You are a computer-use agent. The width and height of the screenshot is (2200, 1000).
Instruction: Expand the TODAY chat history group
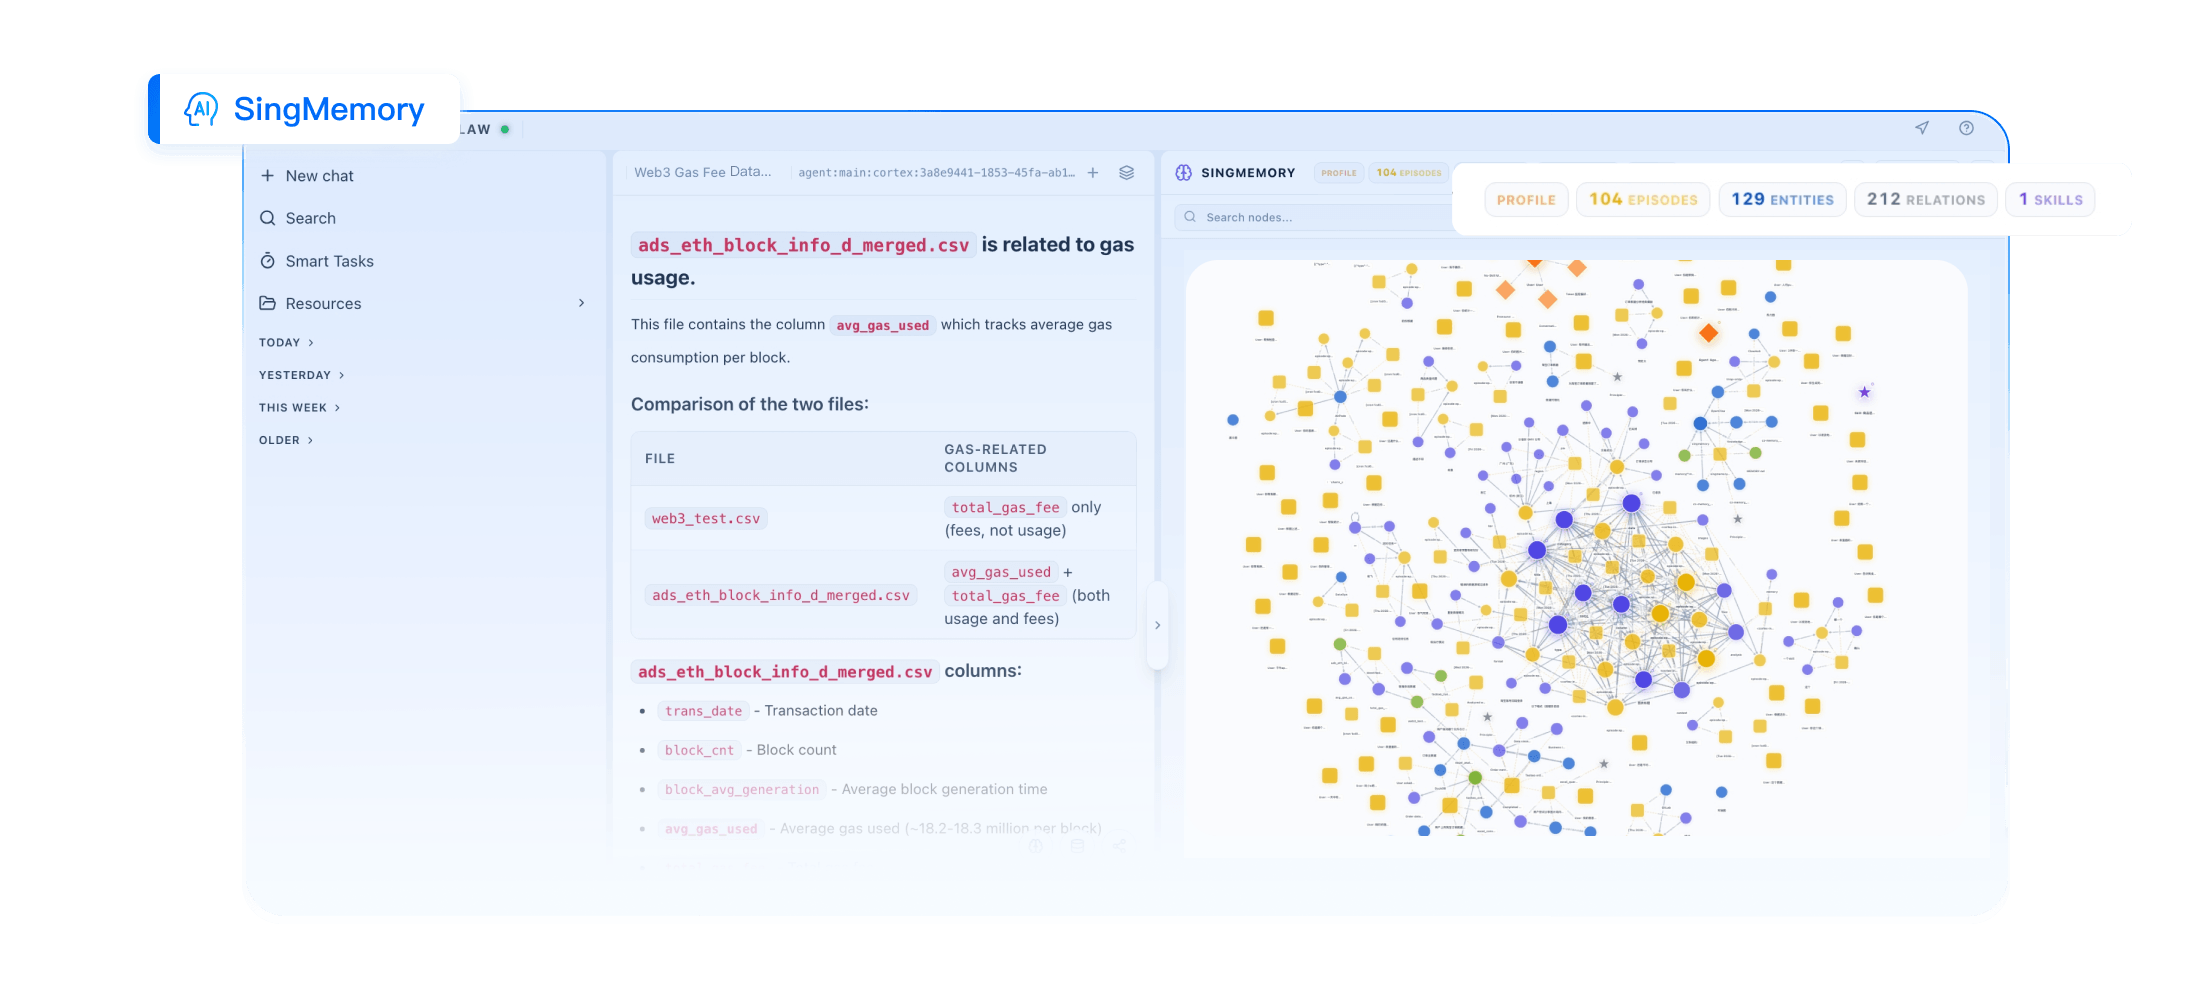(286, 343)
